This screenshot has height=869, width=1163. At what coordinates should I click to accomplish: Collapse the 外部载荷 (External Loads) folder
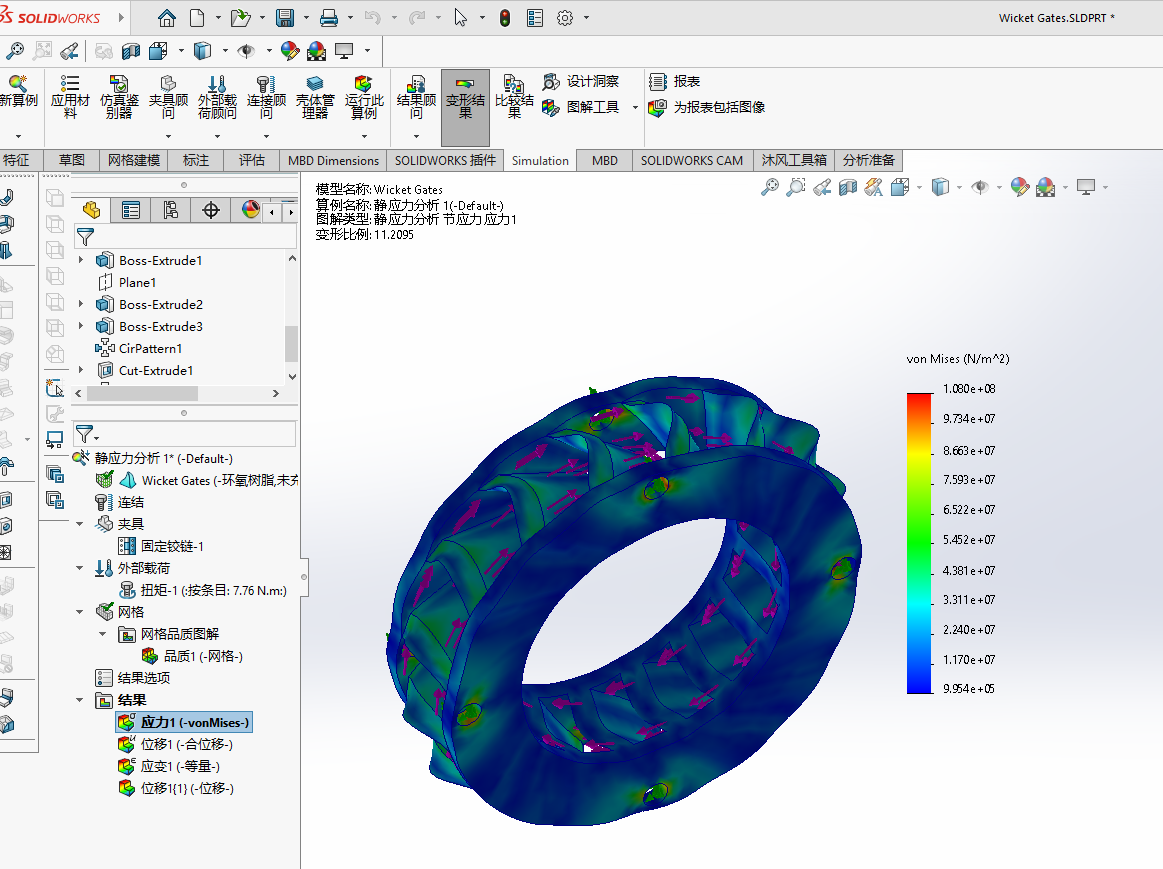click(x=80, y=568)
